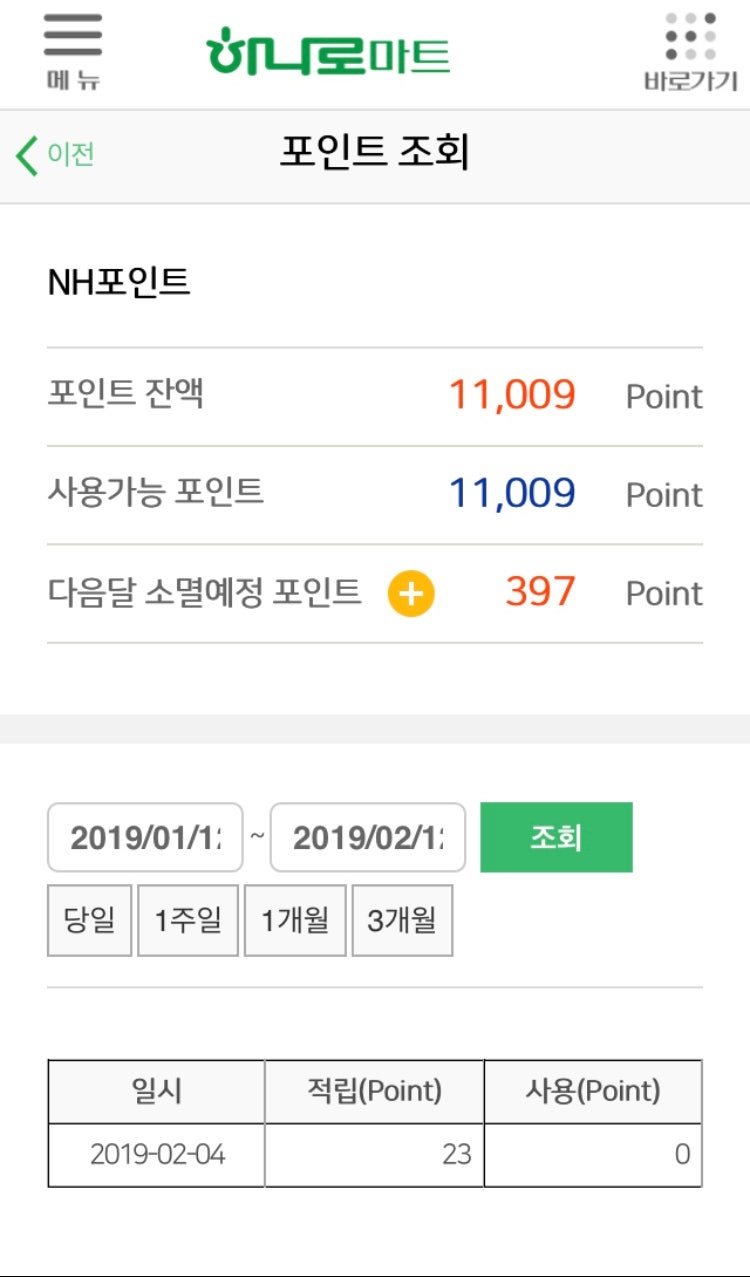This screenshot has width=750, height=1277.
Task: Choose the 3개월 period filter
Action: point(402,920)
